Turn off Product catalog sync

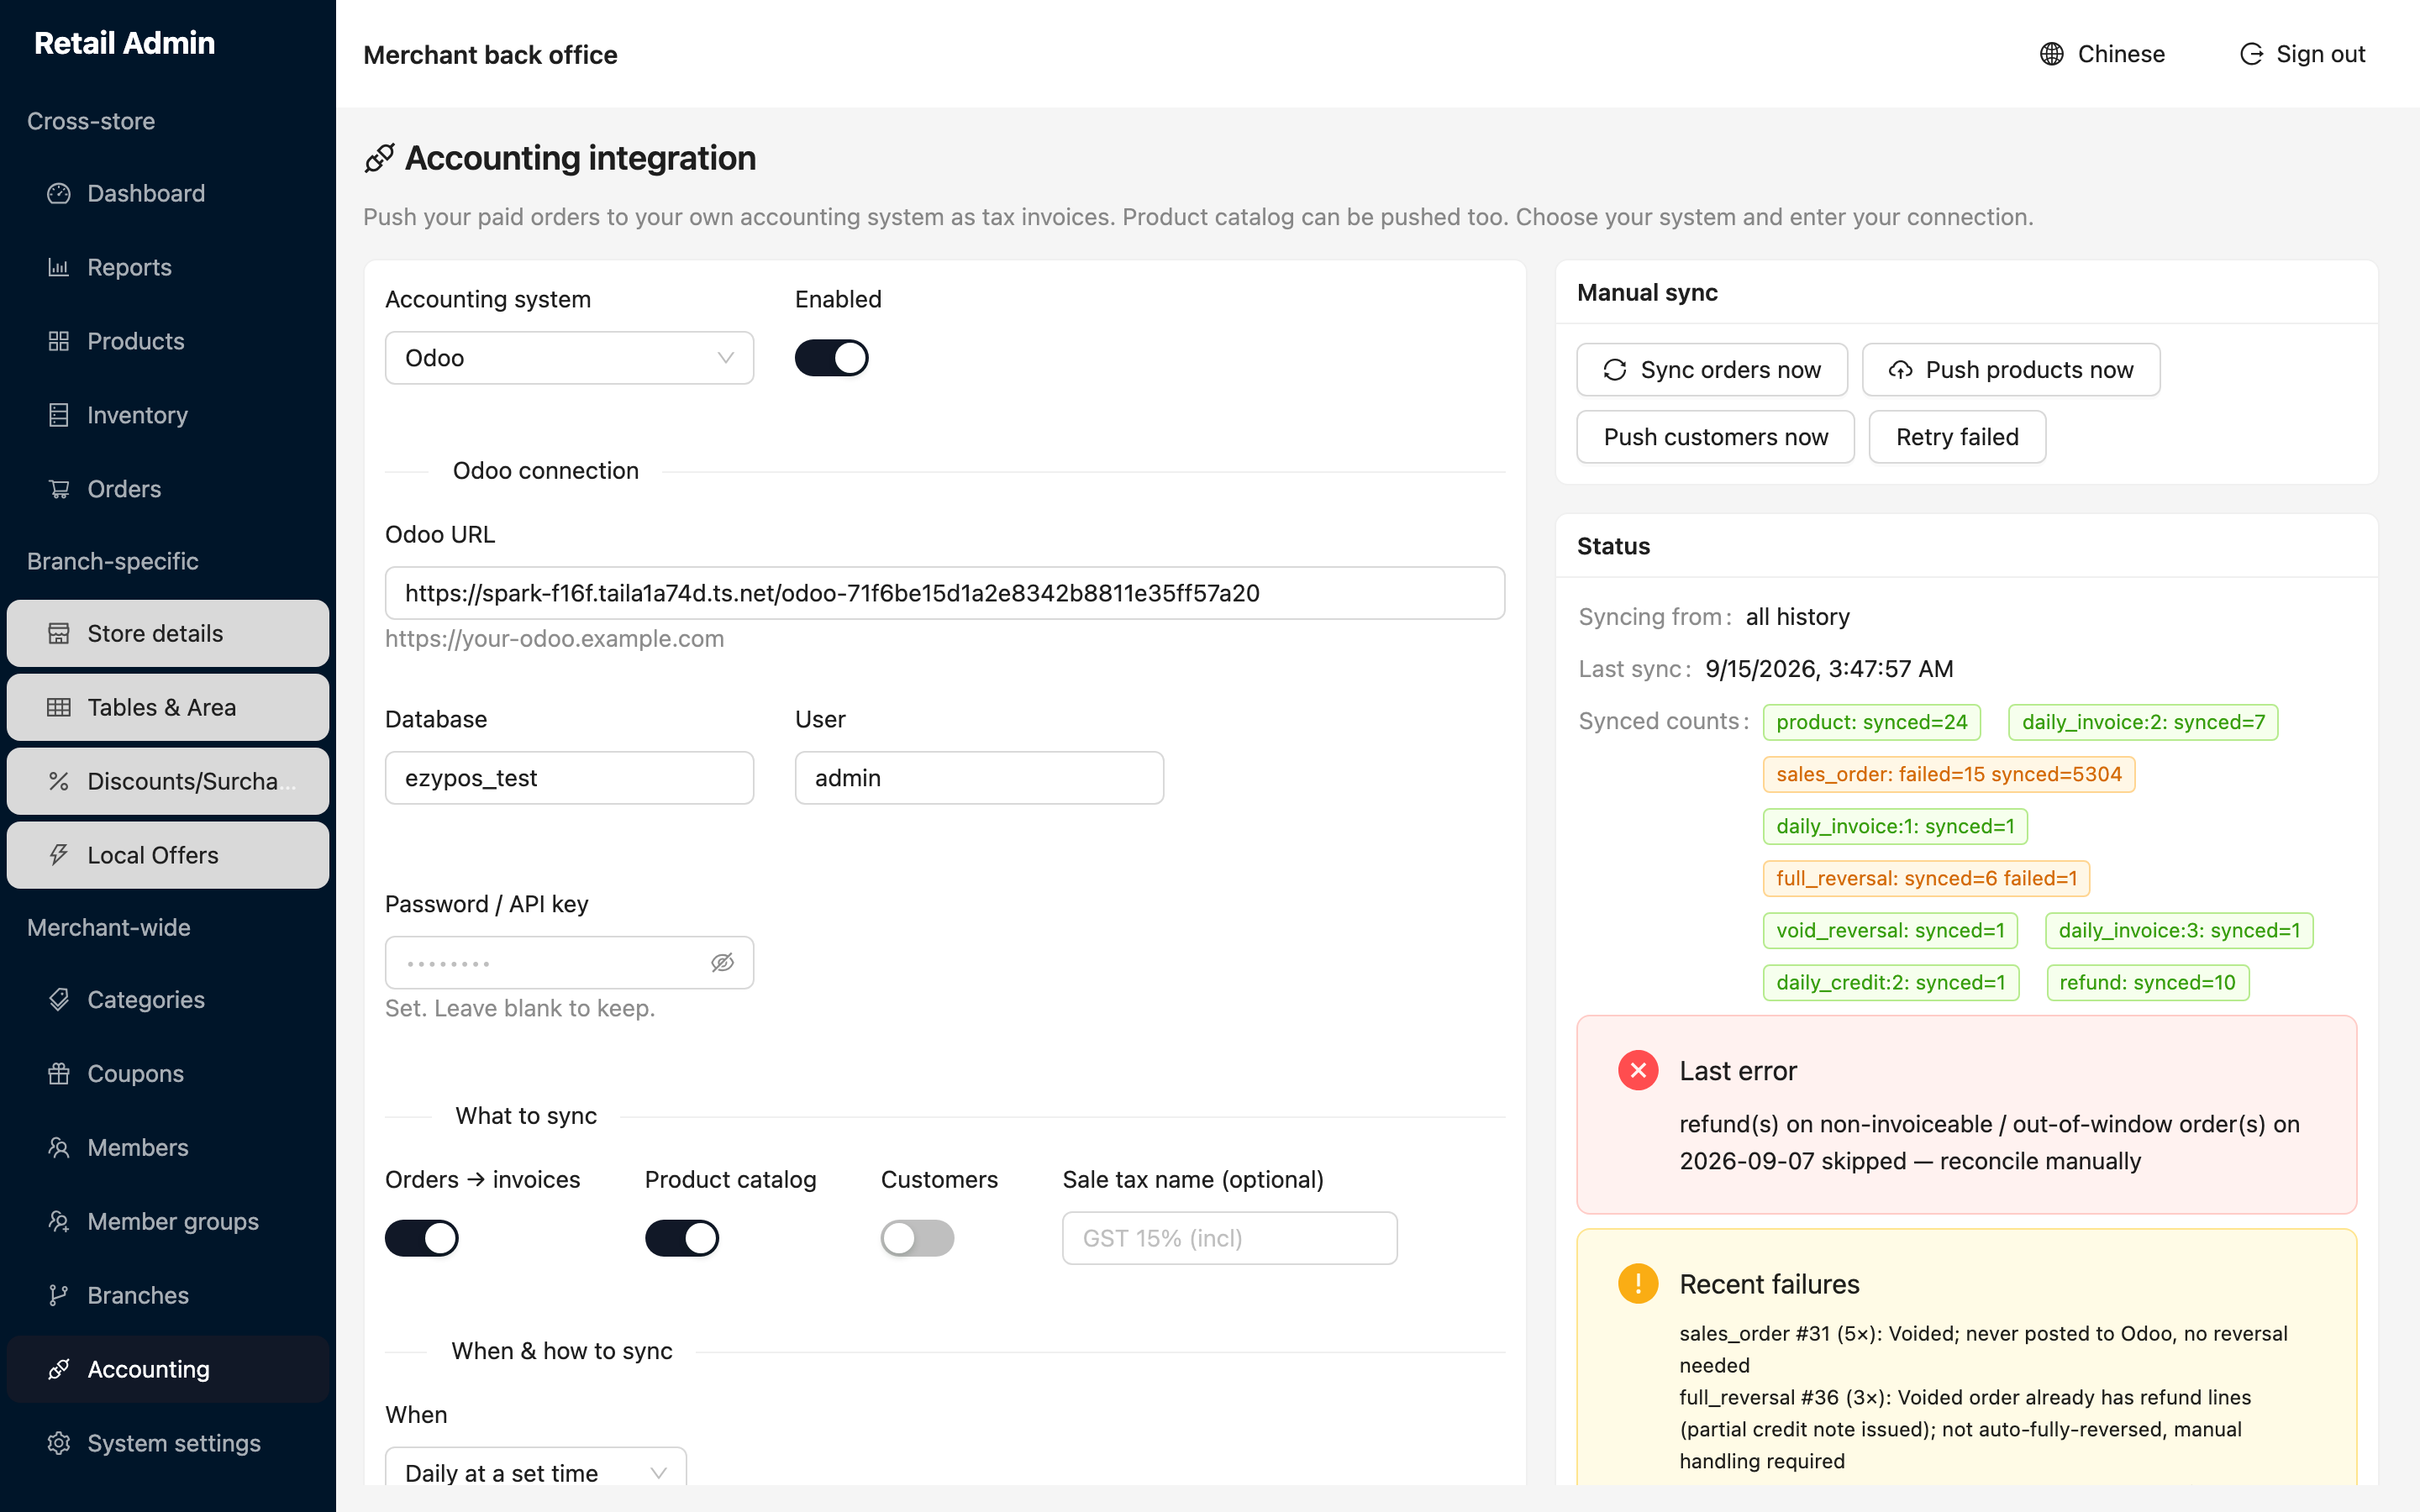click(x=681, y=1238)
